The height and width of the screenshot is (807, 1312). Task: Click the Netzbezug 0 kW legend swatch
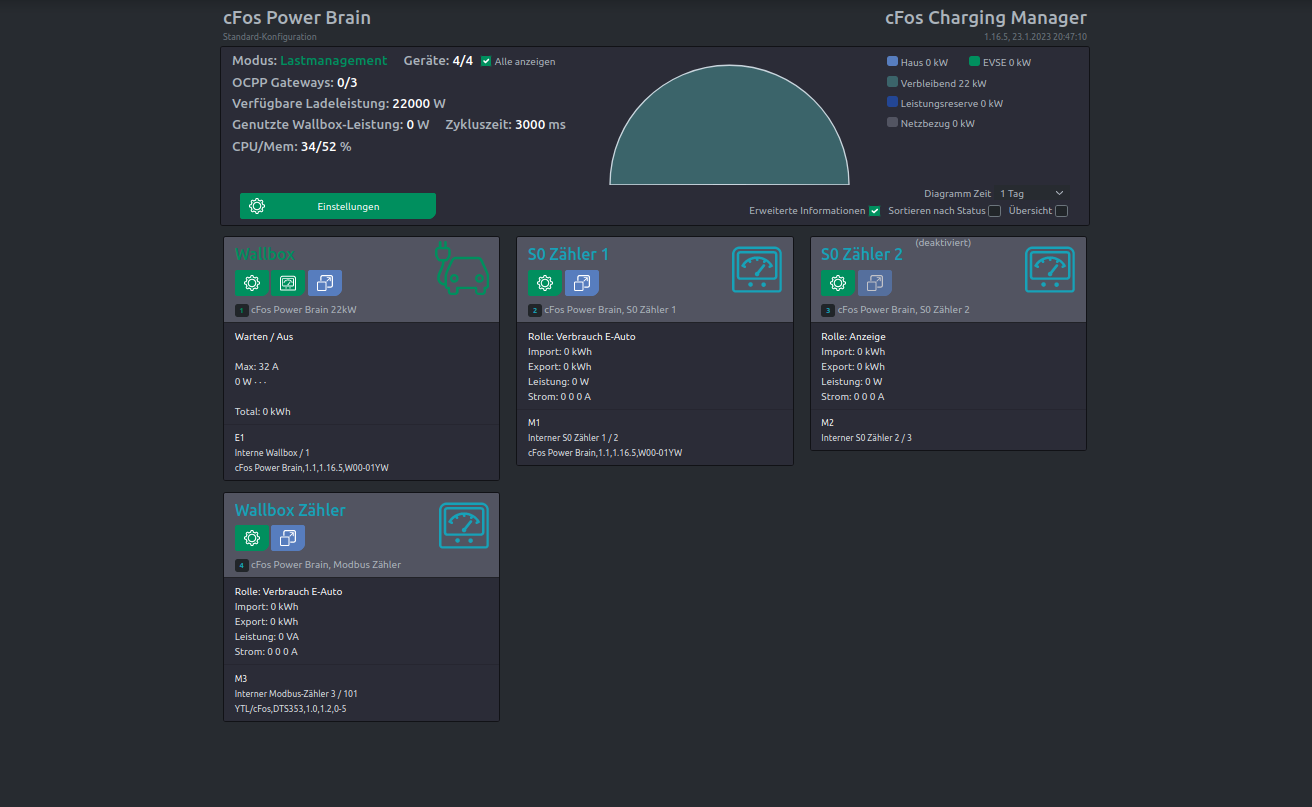coord(892,123)
